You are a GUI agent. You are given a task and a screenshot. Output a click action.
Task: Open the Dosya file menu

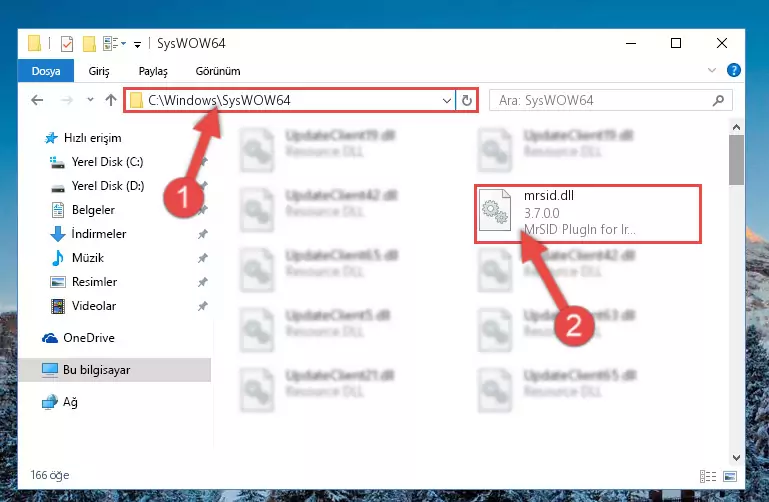pos(46,71)
